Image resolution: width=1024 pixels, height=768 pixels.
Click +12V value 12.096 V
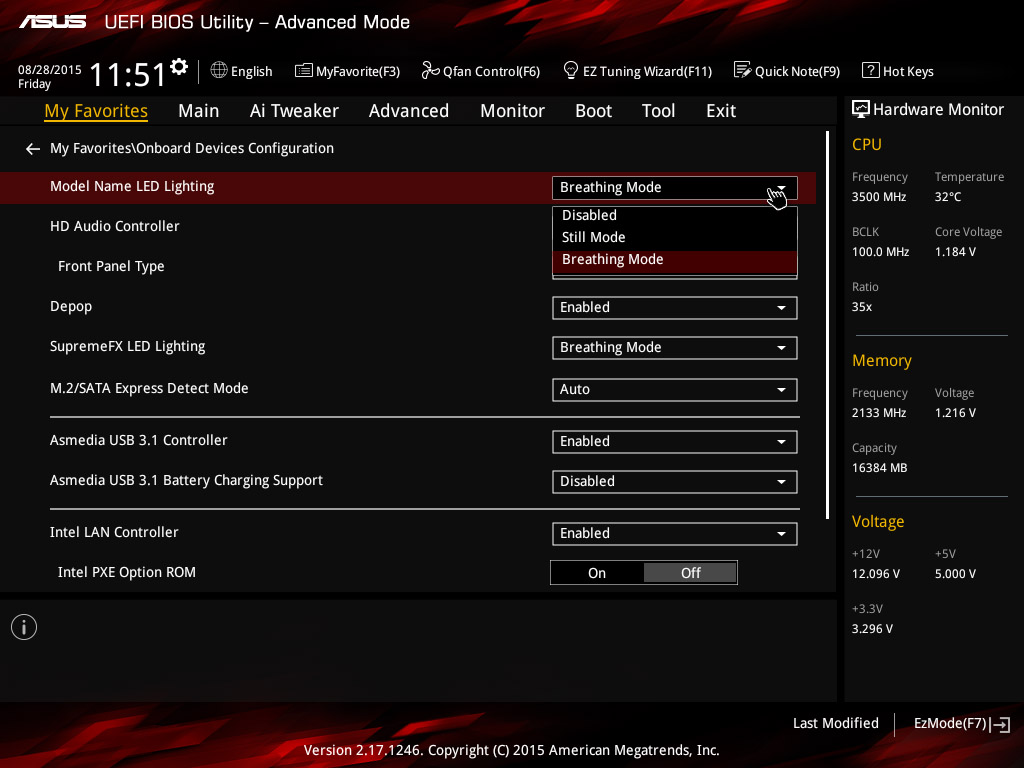tap(876, 574)
